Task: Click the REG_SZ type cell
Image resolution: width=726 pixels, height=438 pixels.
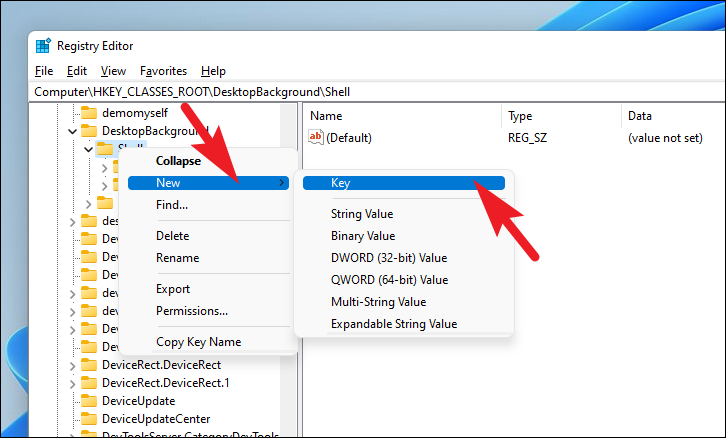Action: click(527, 138)
